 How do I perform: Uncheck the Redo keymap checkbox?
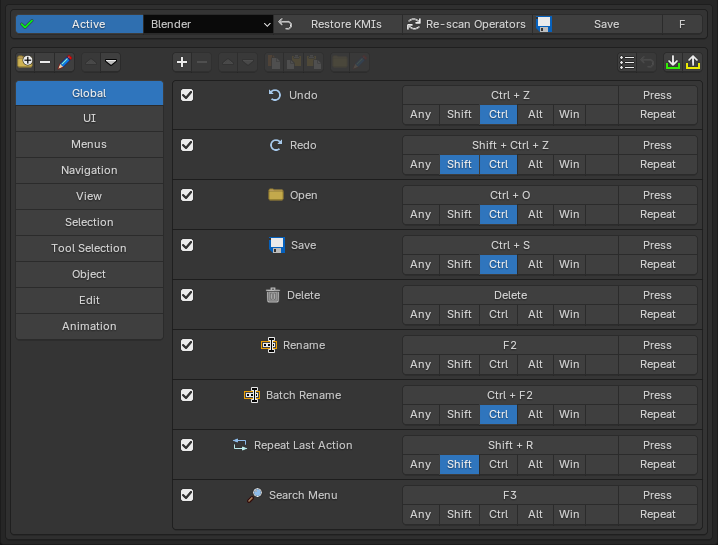(187, 145)
